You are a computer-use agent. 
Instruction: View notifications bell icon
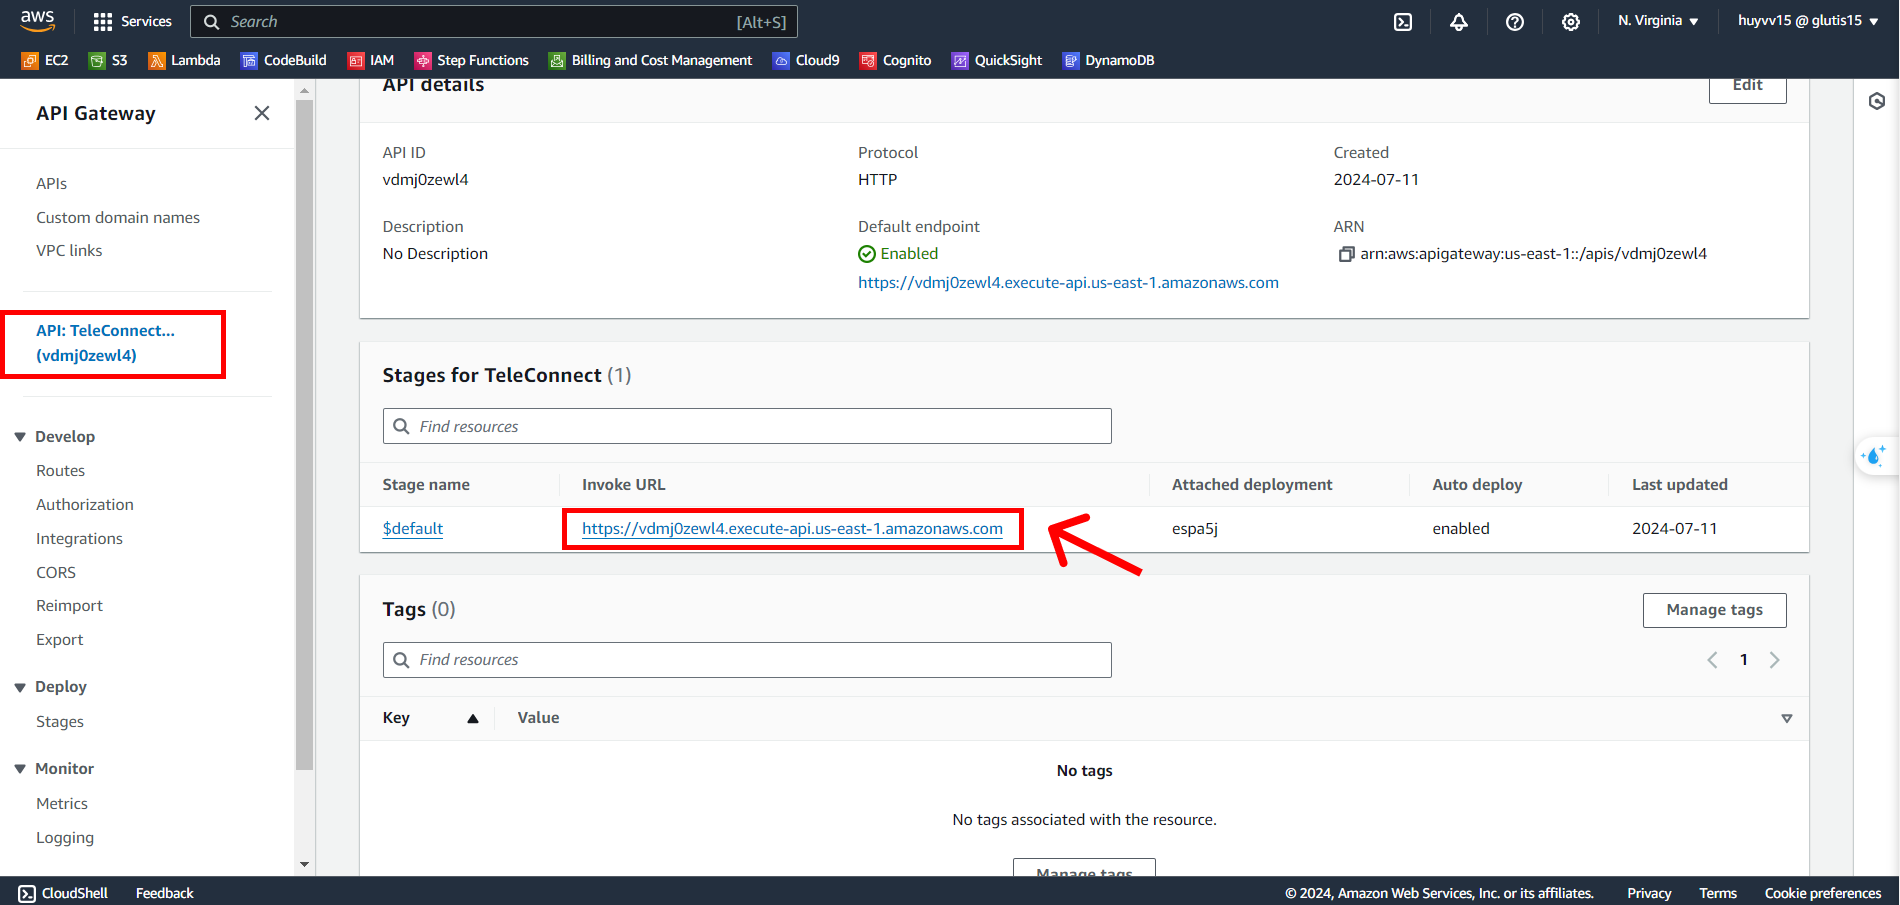coord(1459,21)
